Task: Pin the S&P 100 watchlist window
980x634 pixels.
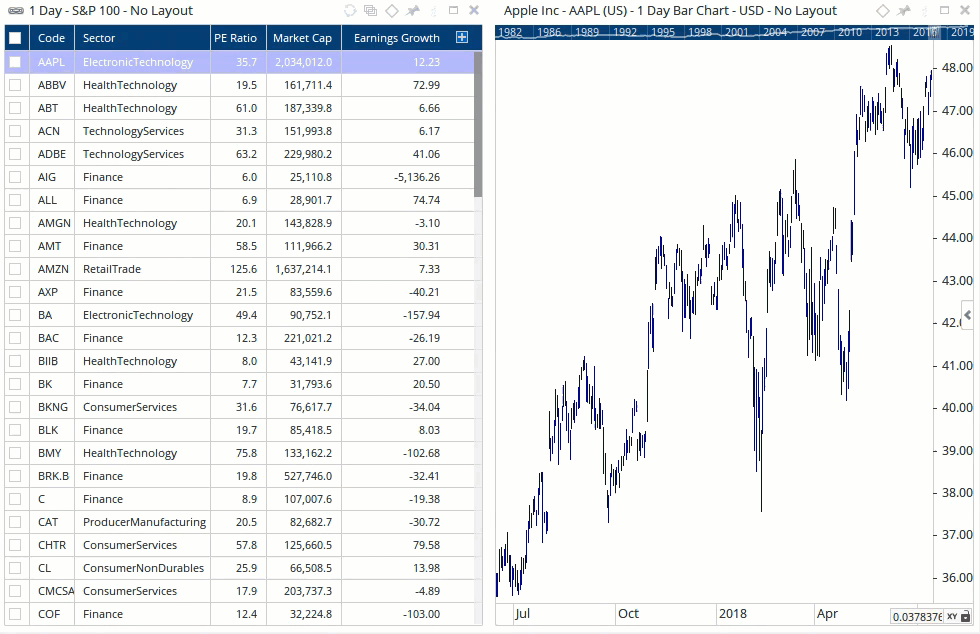Action: (412, 11)
